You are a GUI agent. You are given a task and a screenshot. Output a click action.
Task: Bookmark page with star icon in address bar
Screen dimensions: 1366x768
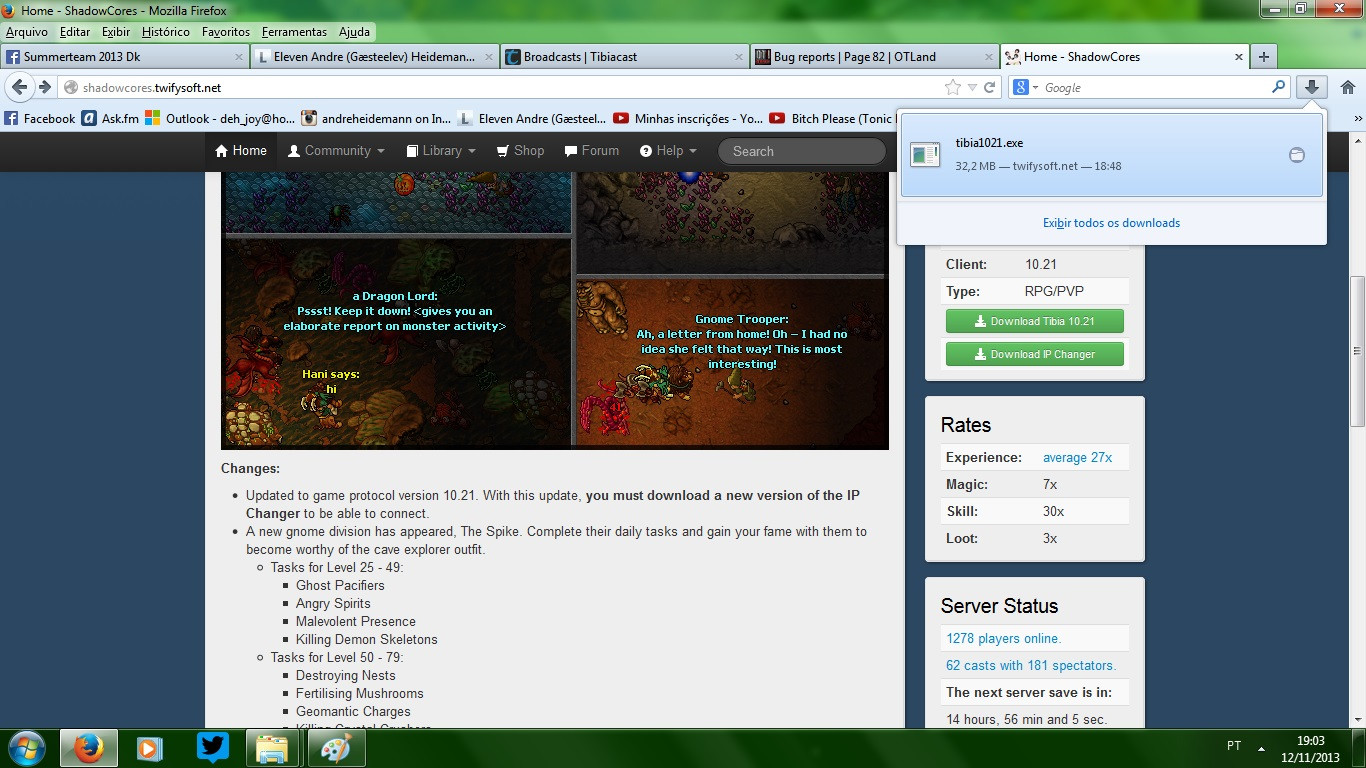click(x=953, y=87)
